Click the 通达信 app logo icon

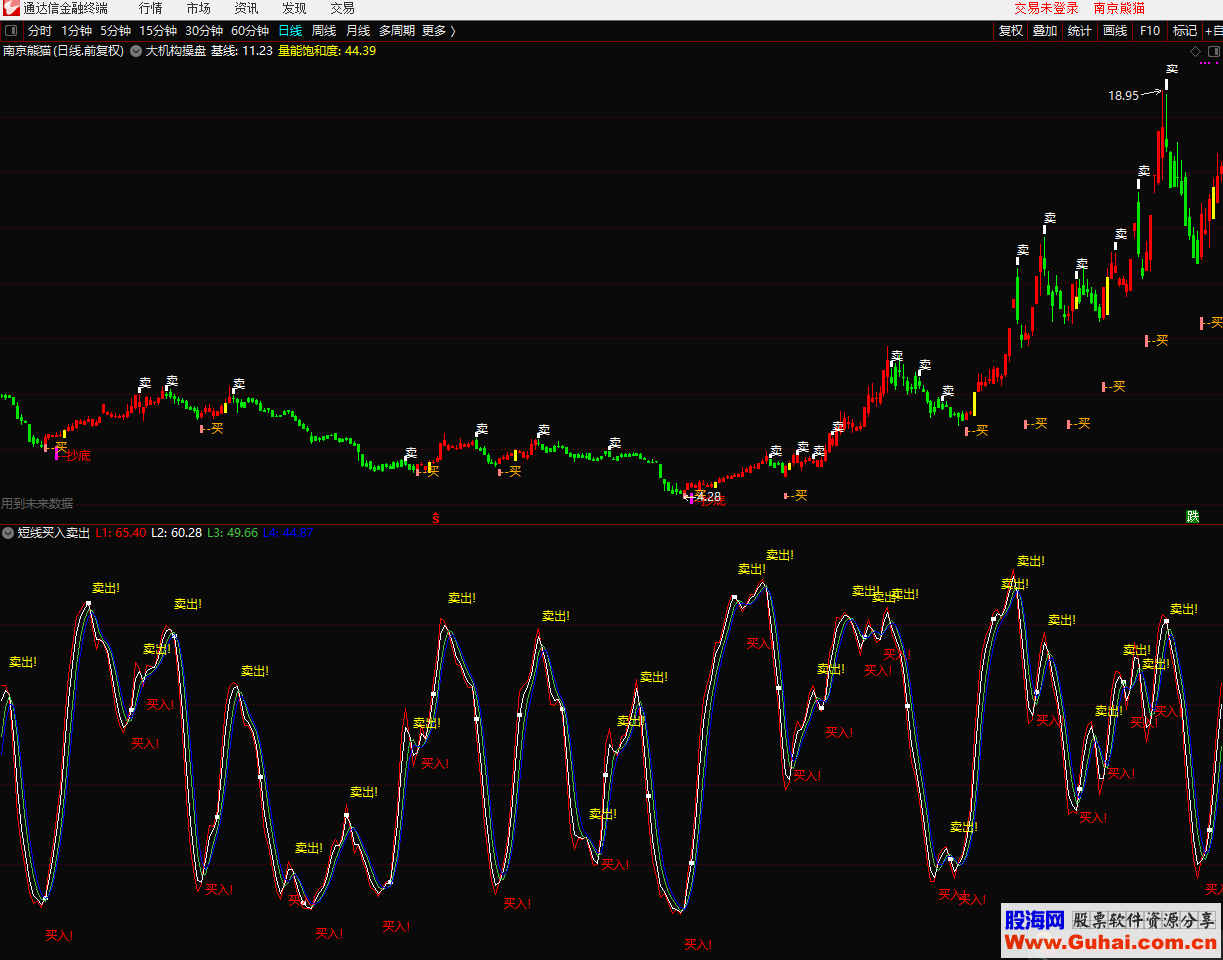click(11, 8)
